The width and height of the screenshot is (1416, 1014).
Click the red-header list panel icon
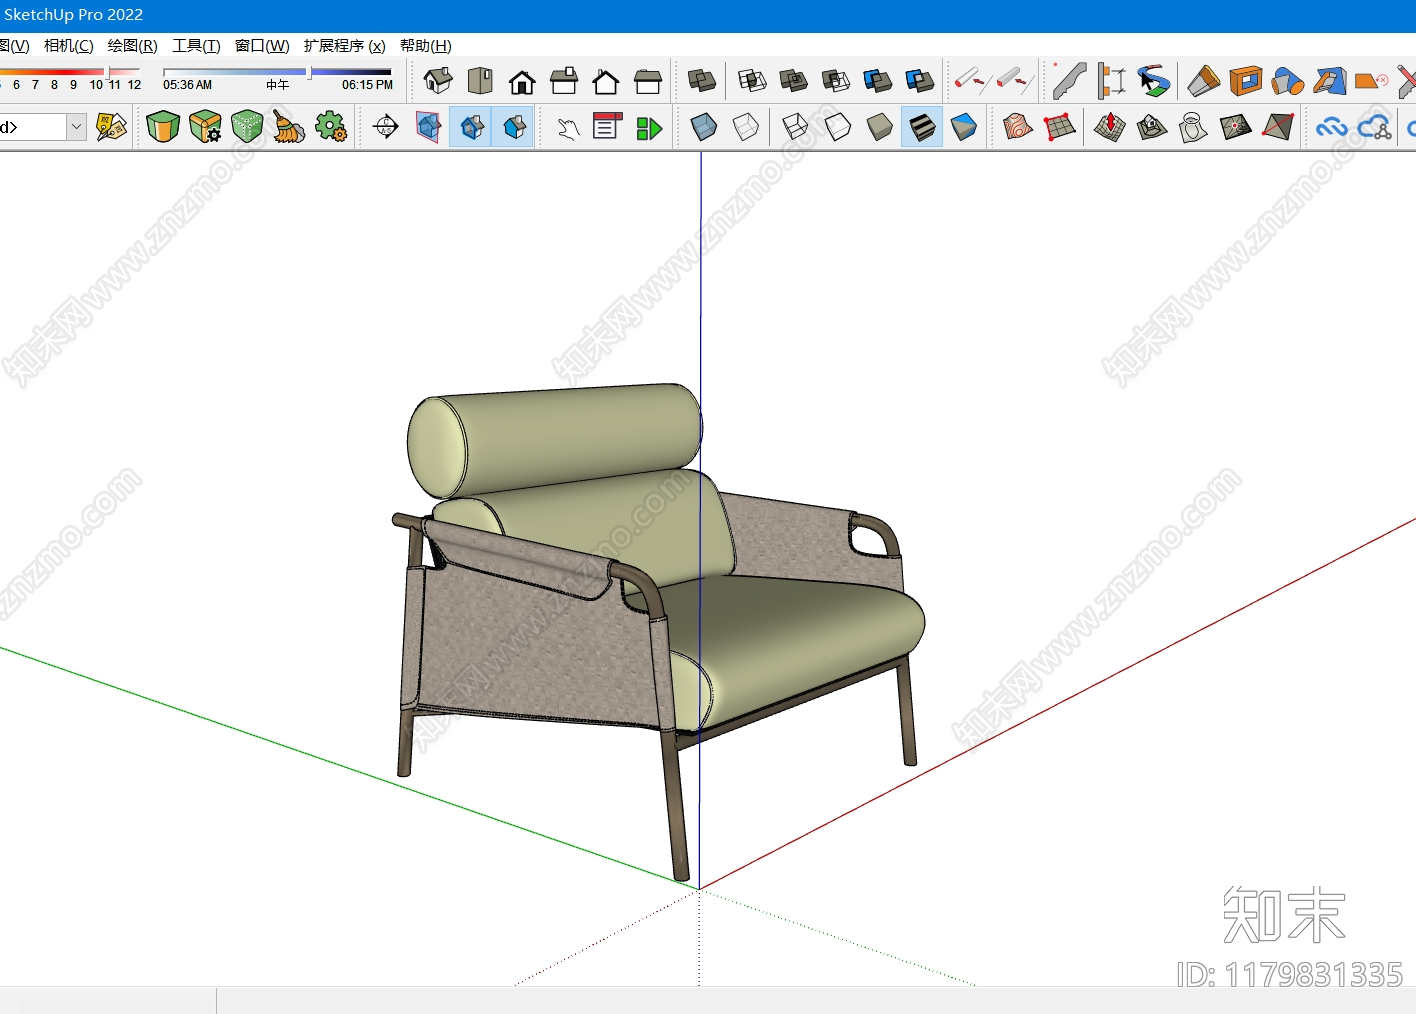coord(607,126)
